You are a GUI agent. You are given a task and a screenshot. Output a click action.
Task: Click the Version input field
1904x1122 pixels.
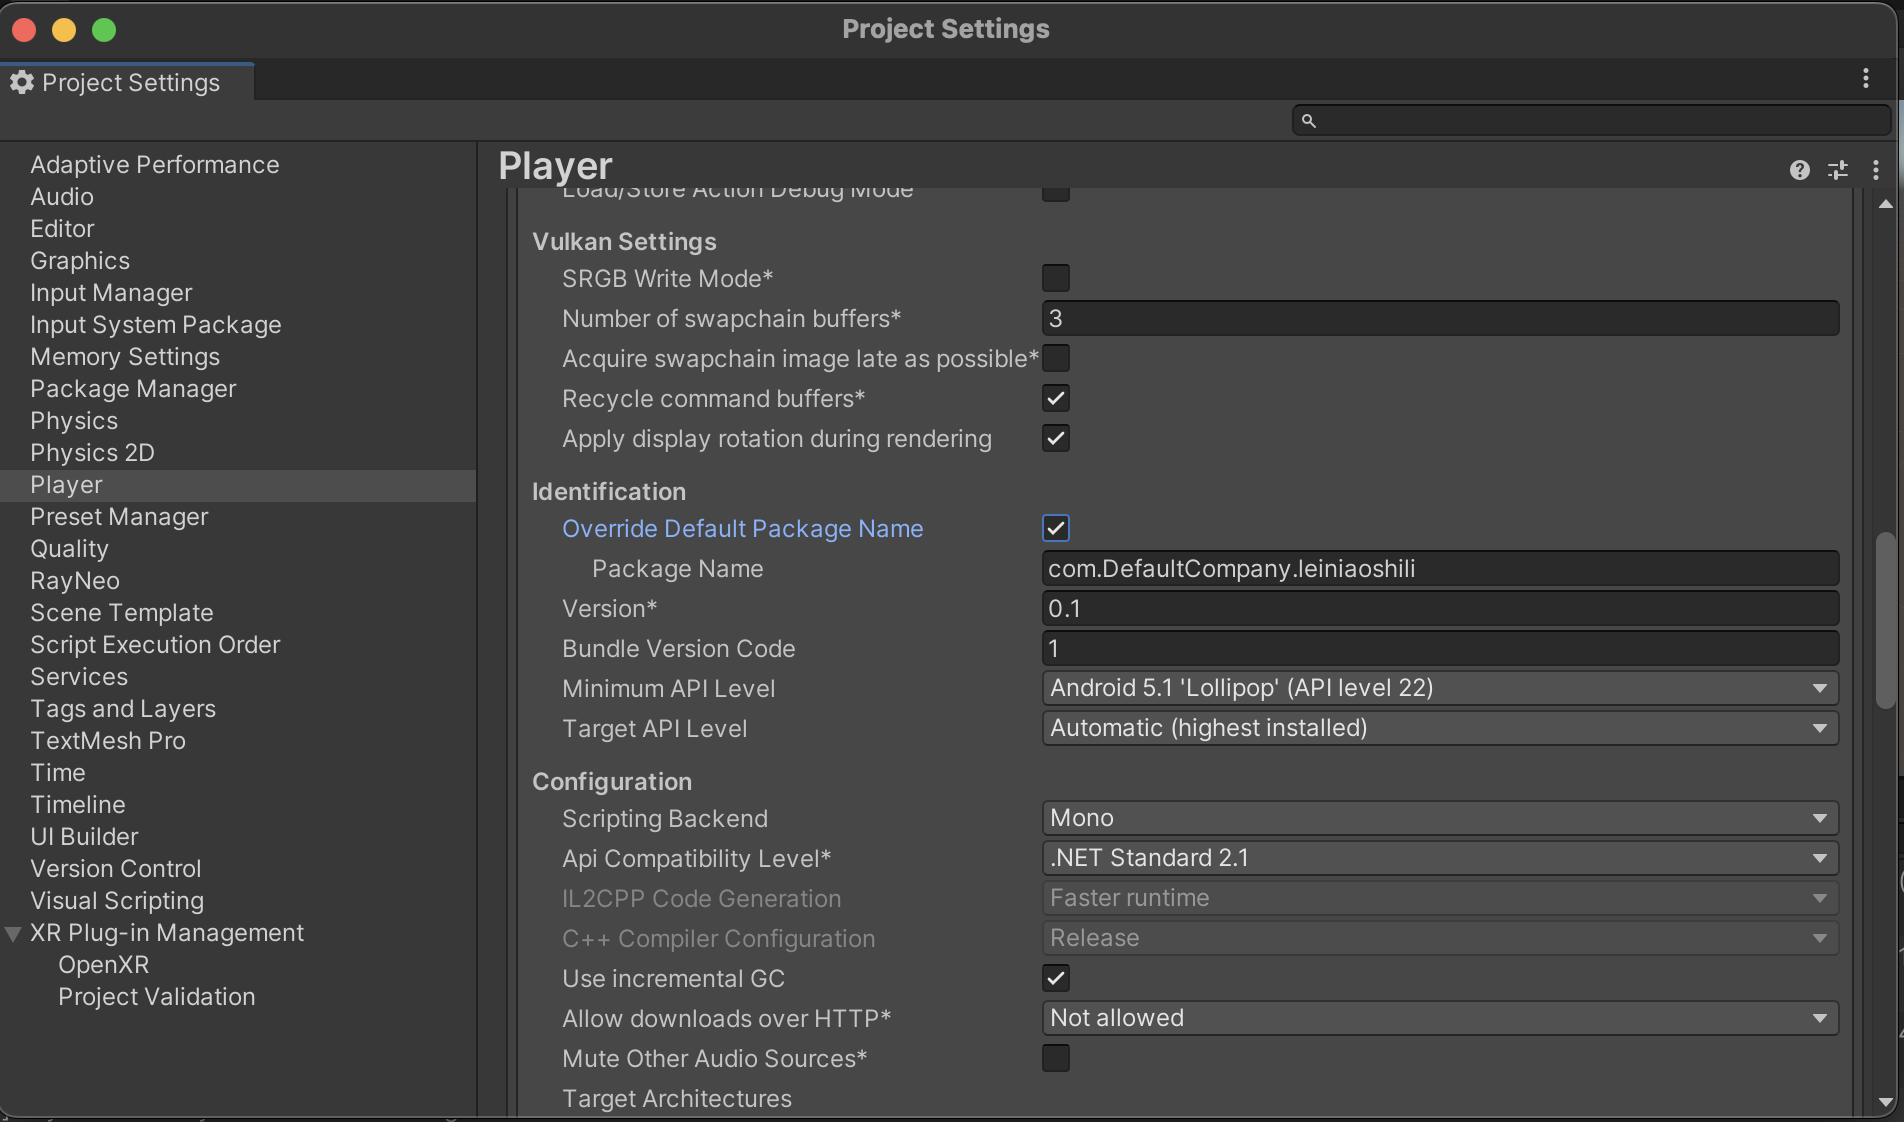pyautogui.click(x=1440, y=608)
